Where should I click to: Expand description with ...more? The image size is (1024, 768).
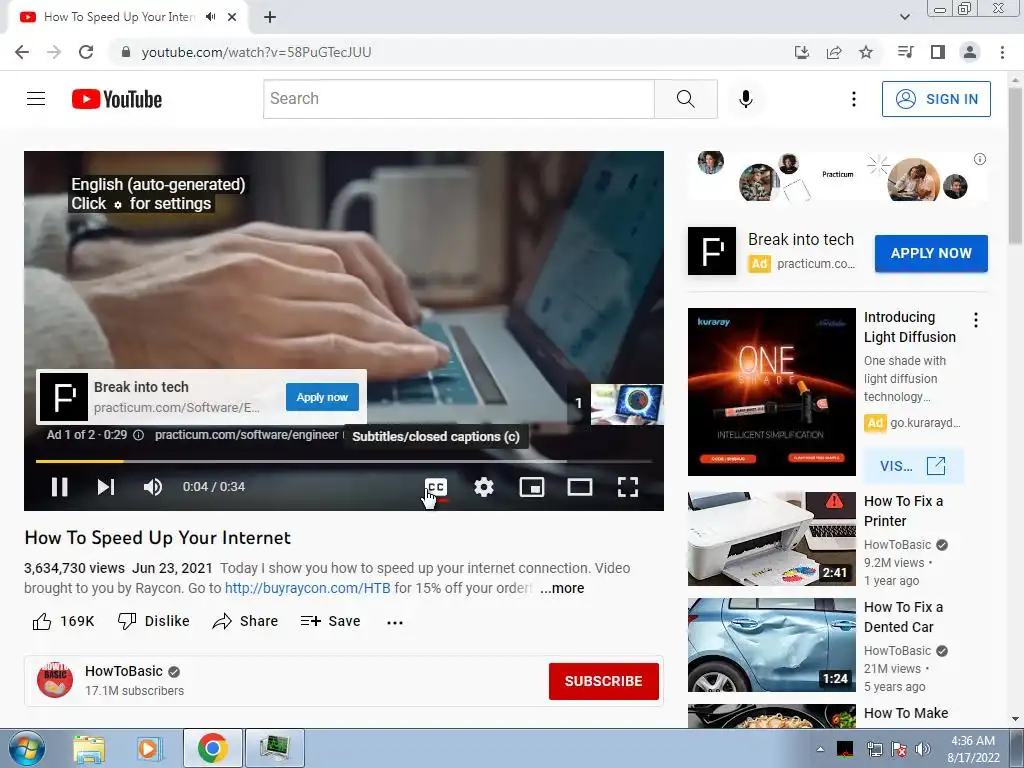[x=562, y=588]
